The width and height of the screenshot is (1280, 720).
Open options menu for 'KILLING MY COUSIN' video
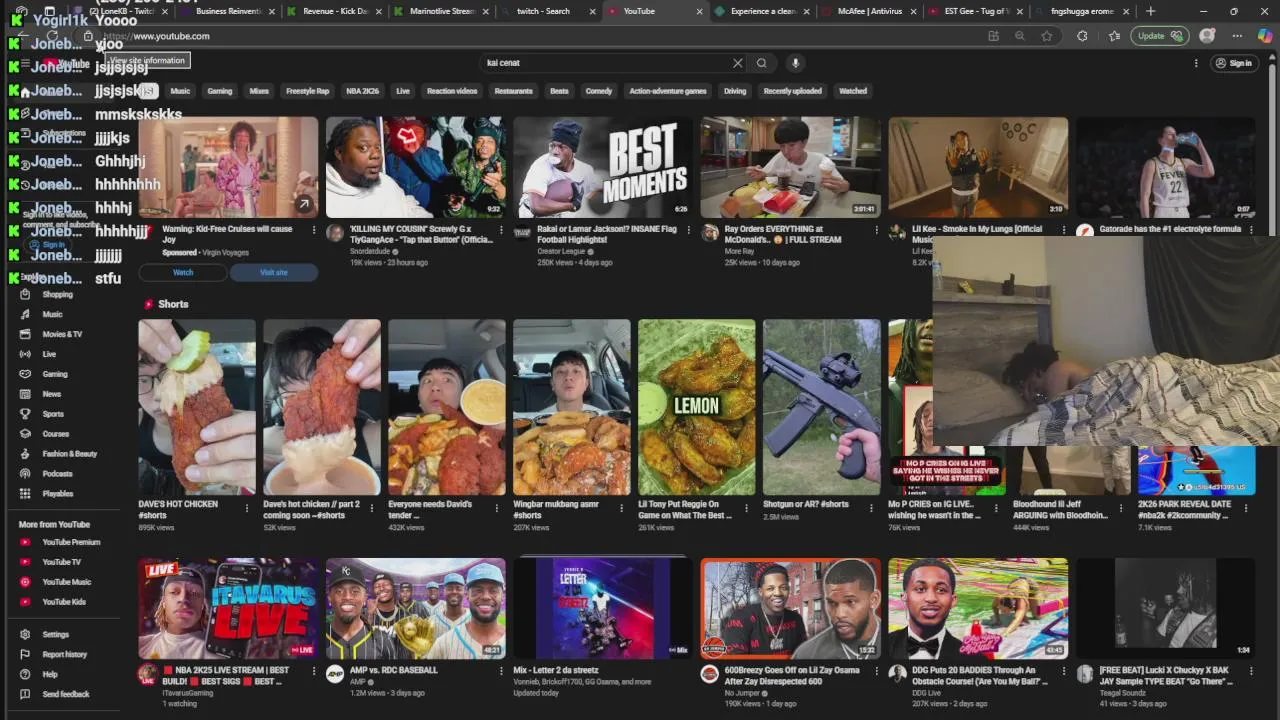pyautogui.click(x=502, y=230)
